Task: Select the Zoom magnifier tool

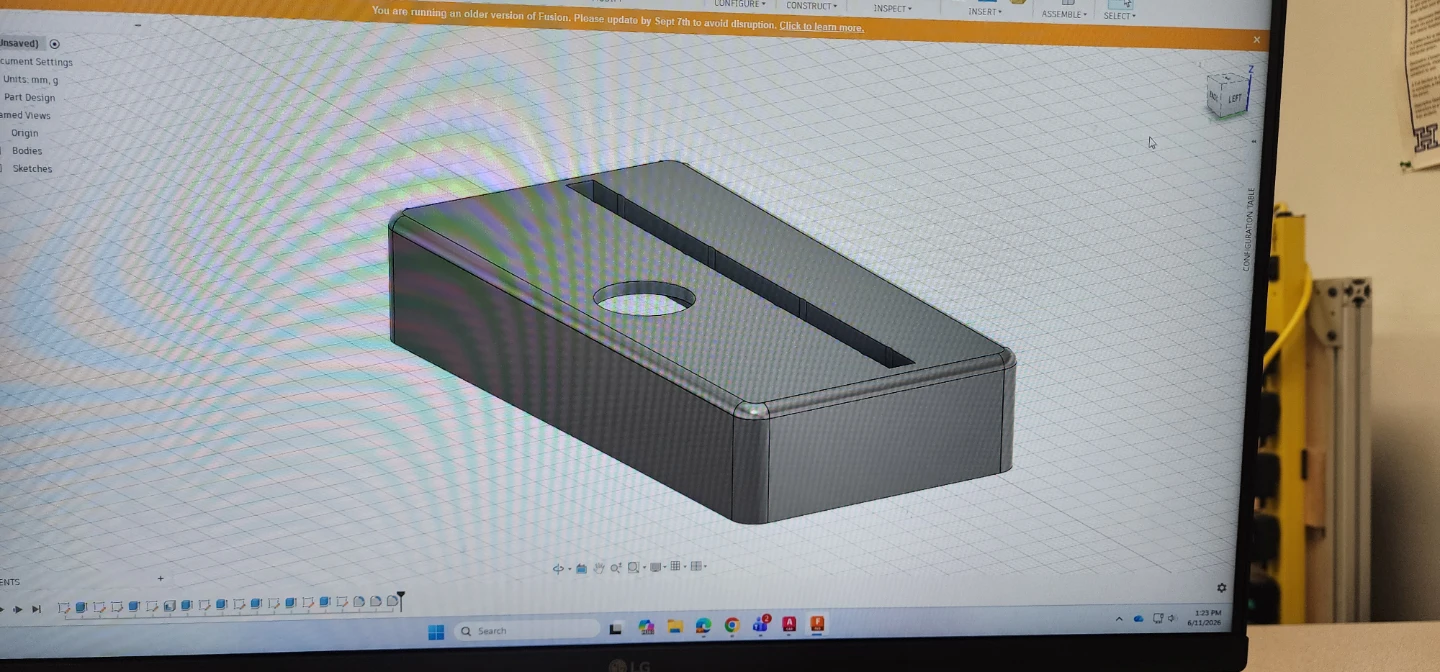Action: tap(616, 567)
